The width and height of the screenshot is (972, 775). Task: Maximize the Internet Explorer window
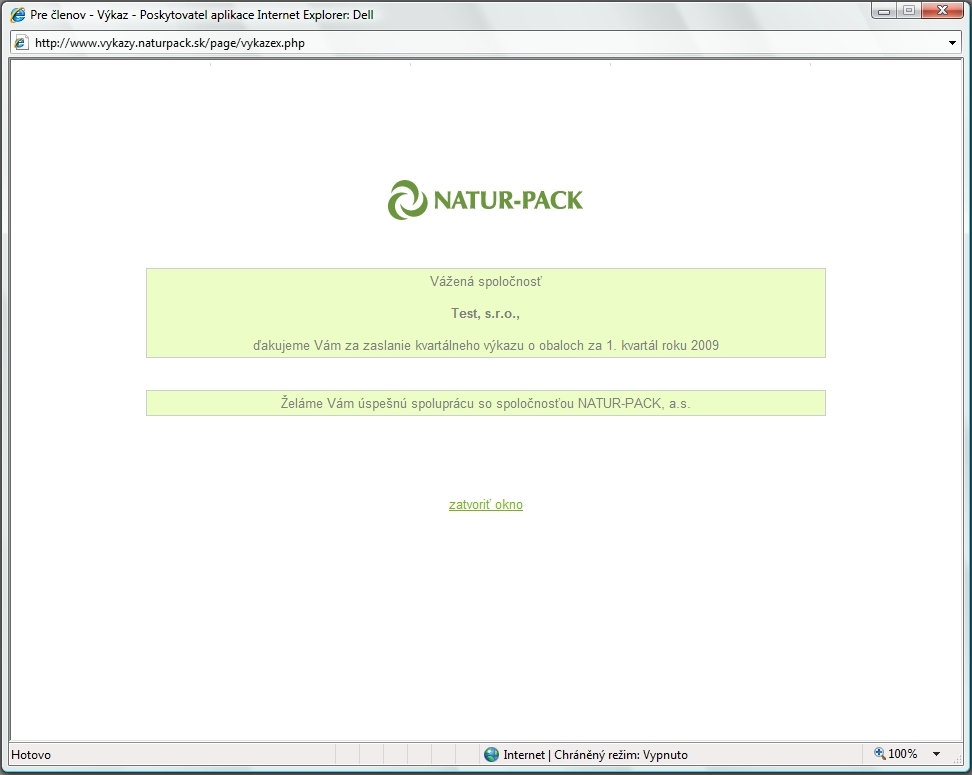(x=909, y=12)
